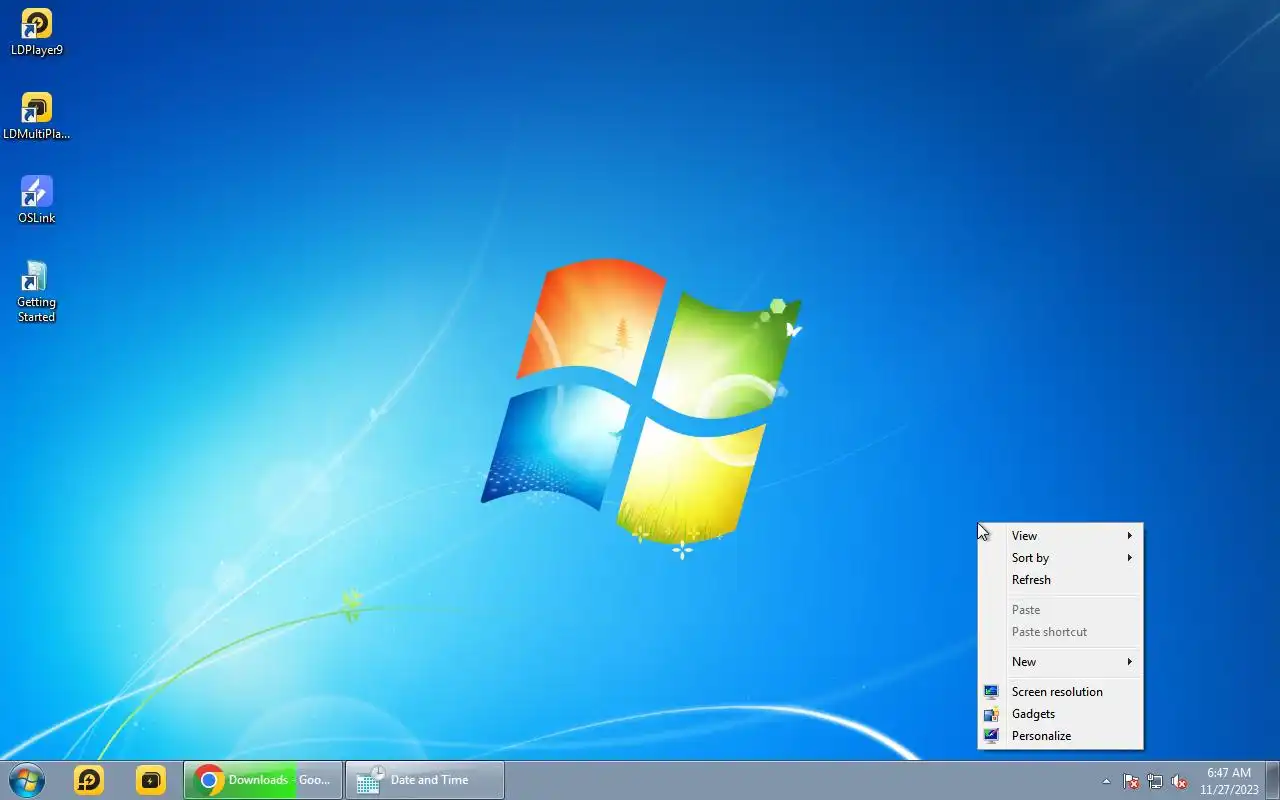Open Screen resolution from context menu
The image size is (1280, 800).
1060,692
